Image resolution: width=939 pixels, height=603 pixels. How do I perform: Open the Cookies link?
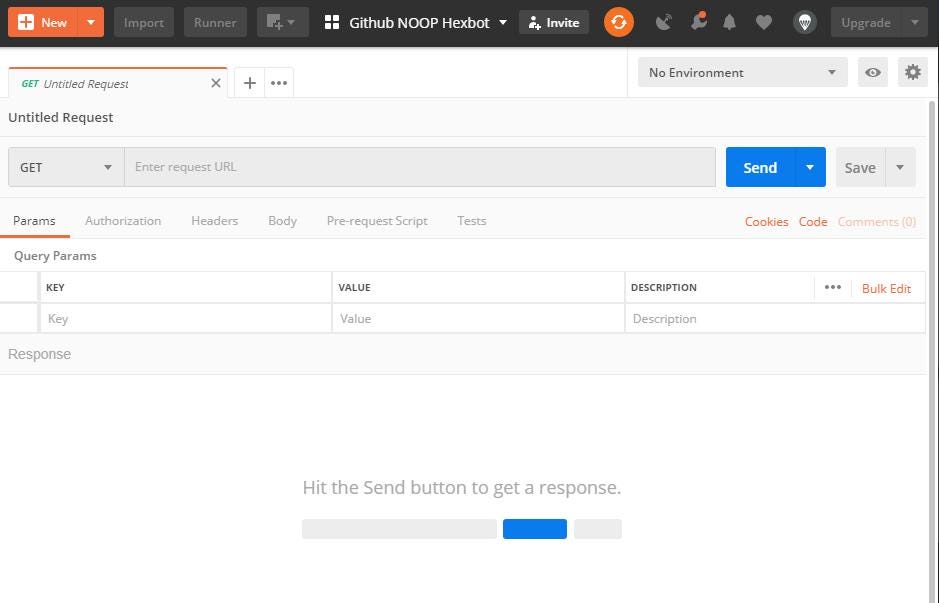click(766, 222)
